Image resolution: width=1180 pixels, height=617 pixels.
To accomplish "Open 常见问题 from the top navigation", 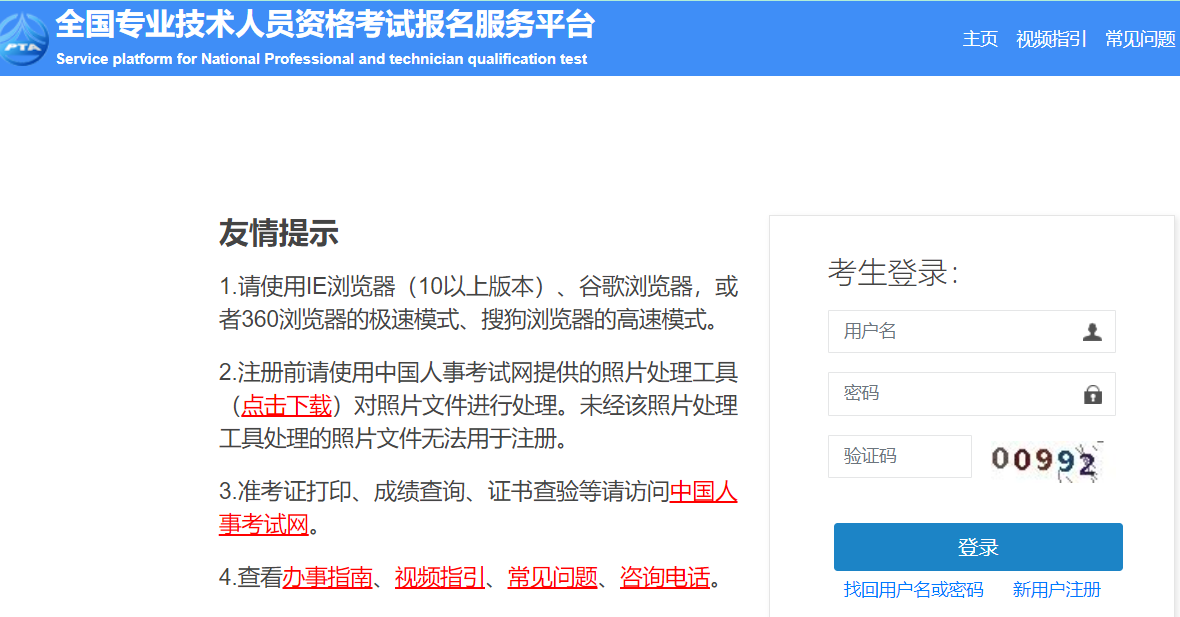I will [1140, 38].
